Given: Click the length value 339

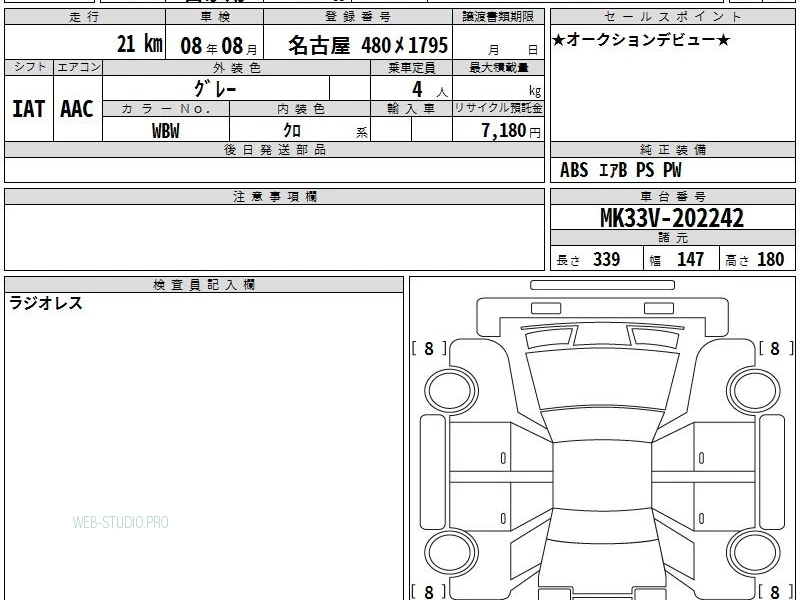Looking at the screenshot, I should coord(607,259).
